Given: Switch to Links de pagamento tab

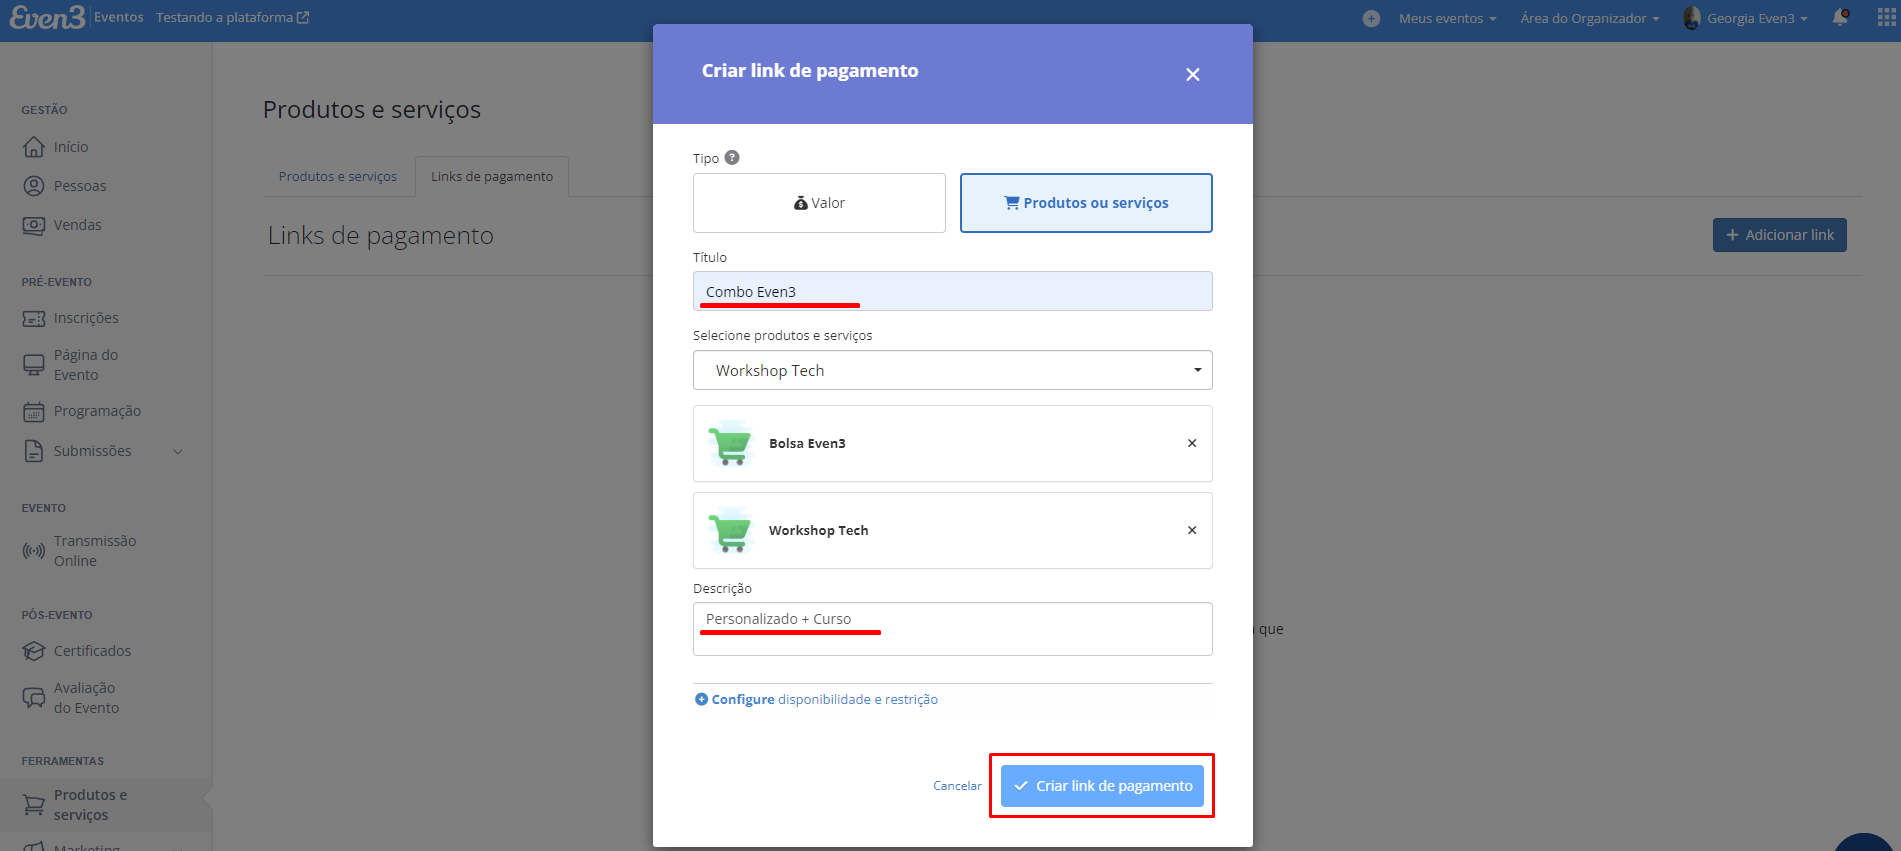Looking at the screenshot, I should (492, 176).
